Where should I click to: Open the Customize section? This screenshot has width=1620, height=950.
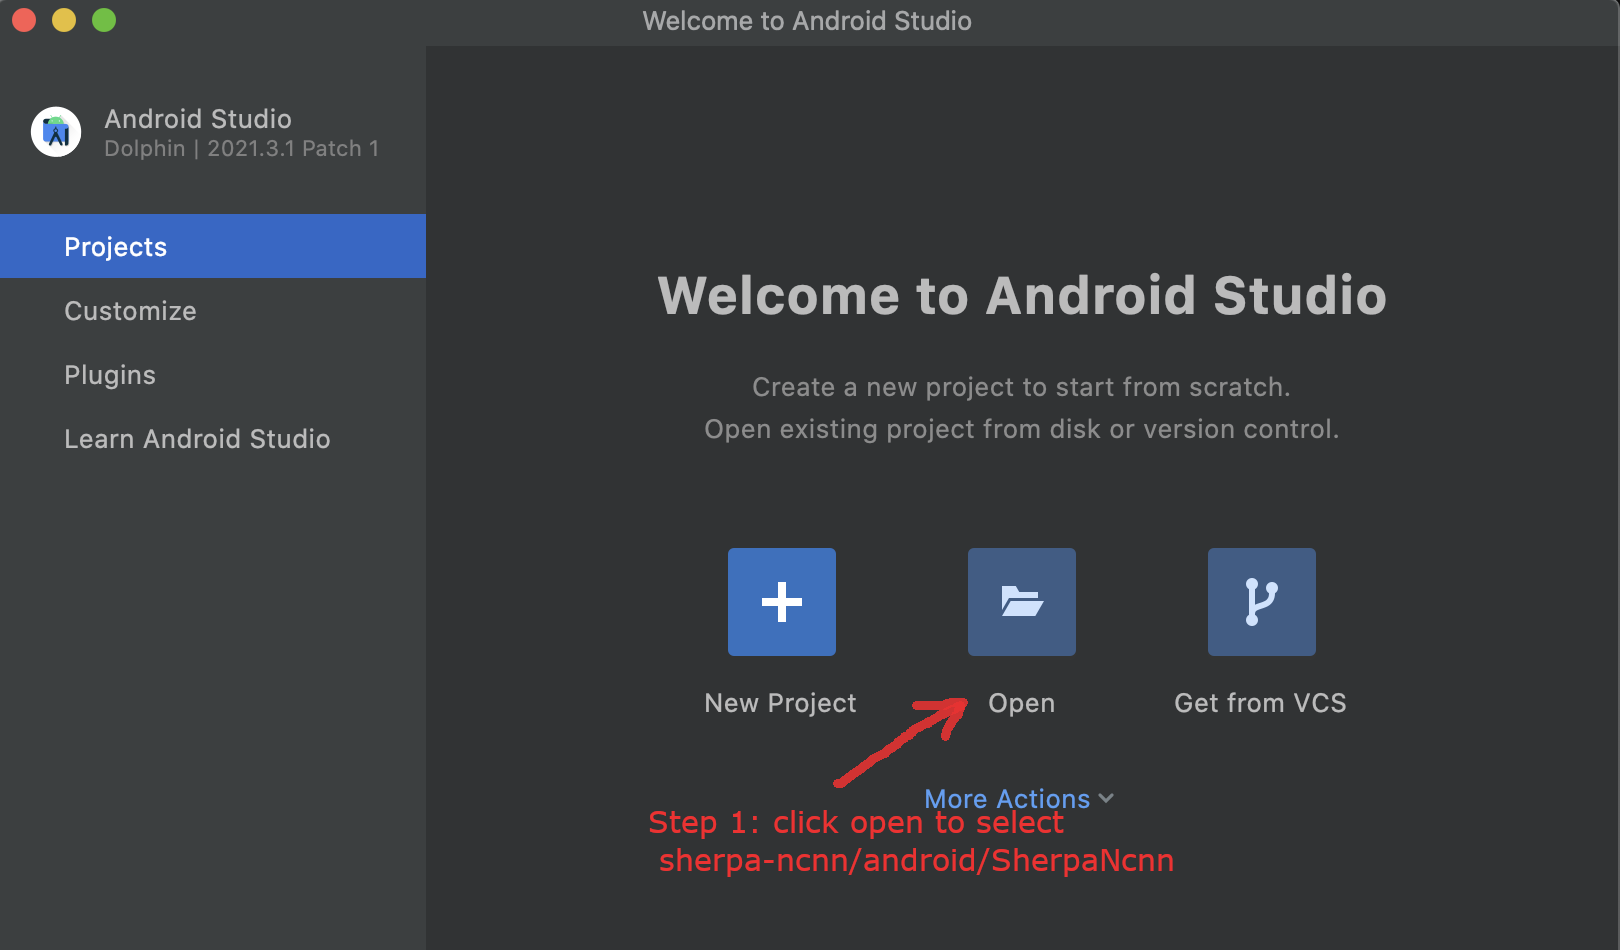213,310
